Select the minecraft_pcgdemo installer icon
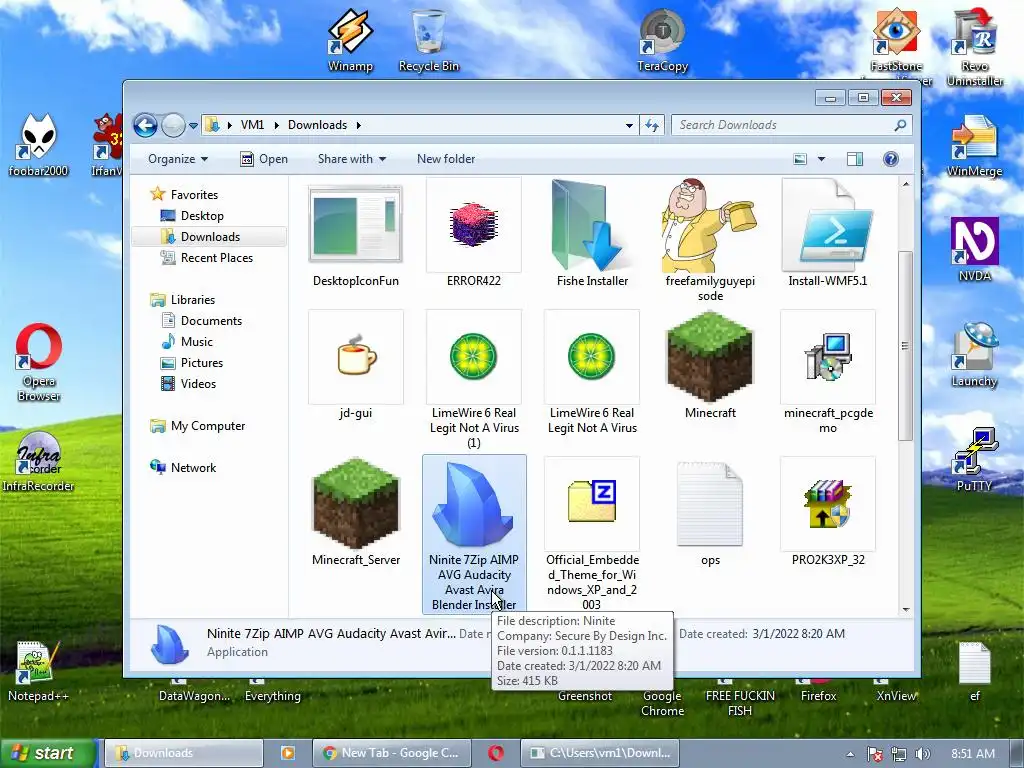This screenshot has width=1024, height=768. [x=828, y=357]
